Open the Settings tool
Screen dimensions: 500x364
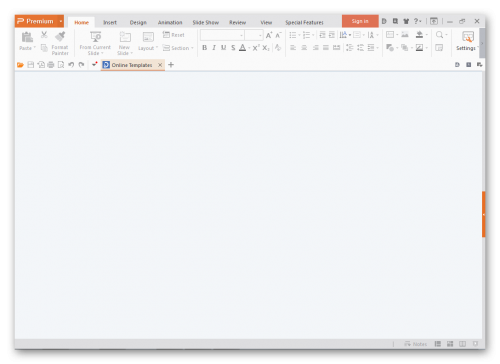pos(467,41)
